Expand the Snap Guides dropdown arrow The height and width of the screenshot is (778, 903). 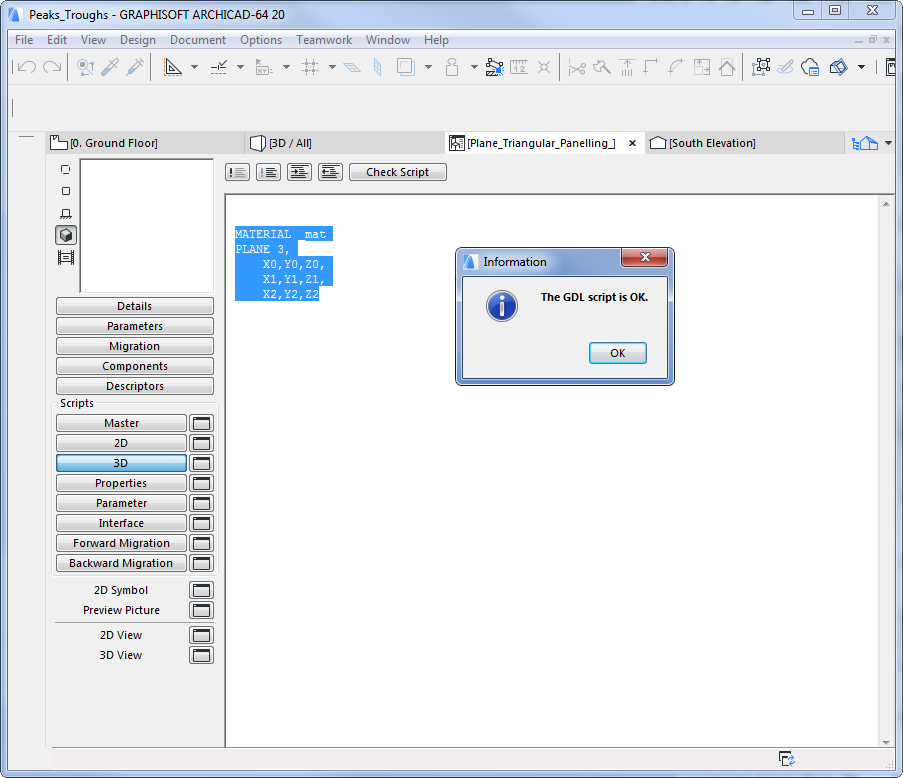coord(240,67)
